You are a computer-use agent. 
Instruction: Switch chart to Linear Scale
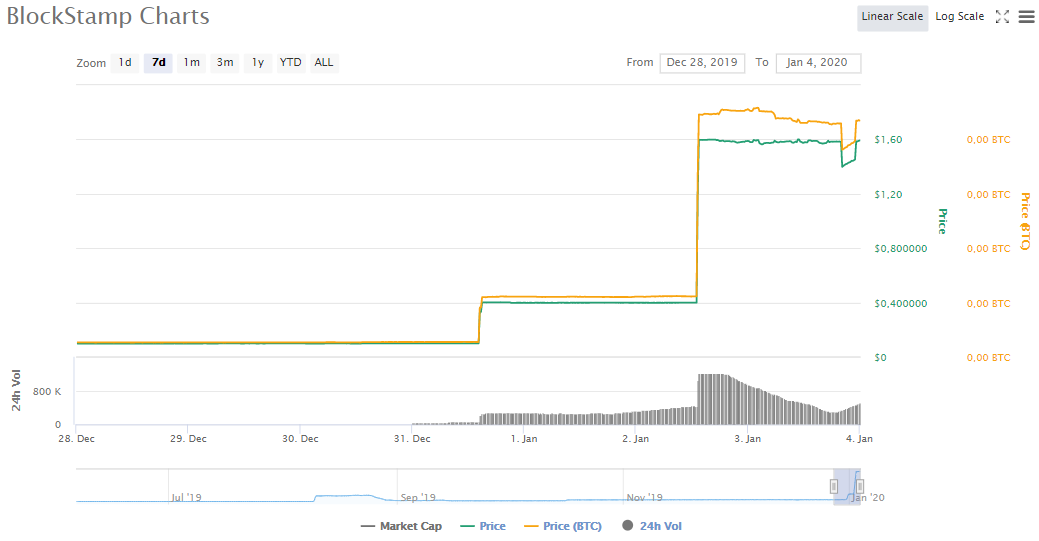pos(892,17)
